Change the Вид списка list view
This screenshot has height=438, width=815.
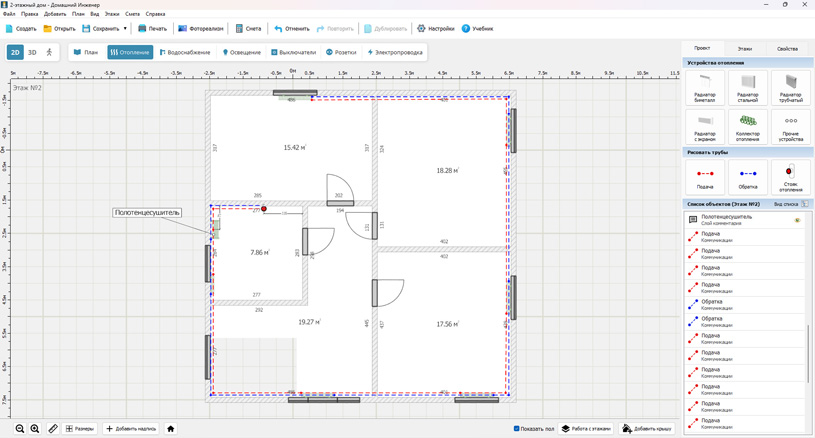pos(804,204)
